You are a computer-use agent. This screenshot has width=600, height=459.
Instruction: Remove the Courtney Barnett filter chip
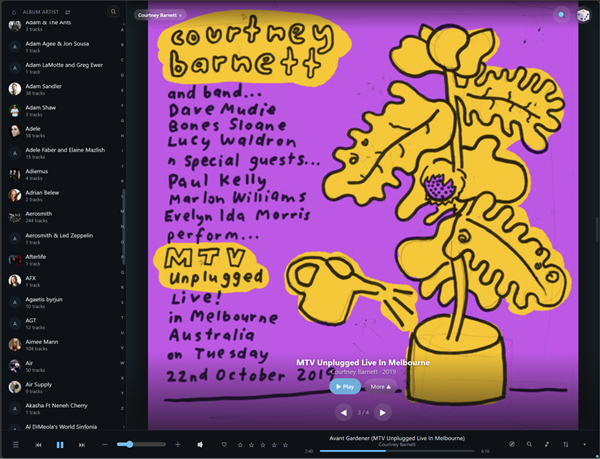(x=180, y=15)
